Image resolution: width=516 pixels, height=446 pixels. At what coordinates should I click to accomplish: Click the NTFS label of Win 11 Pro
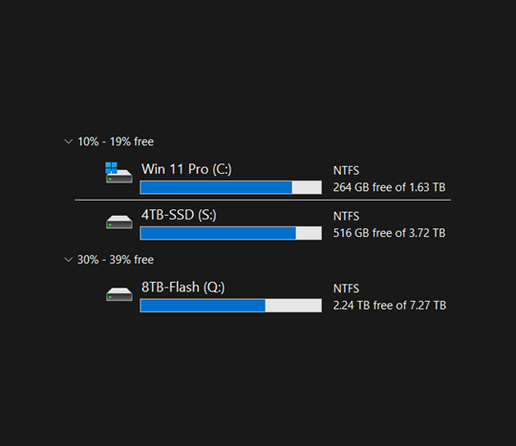[346, 171]
